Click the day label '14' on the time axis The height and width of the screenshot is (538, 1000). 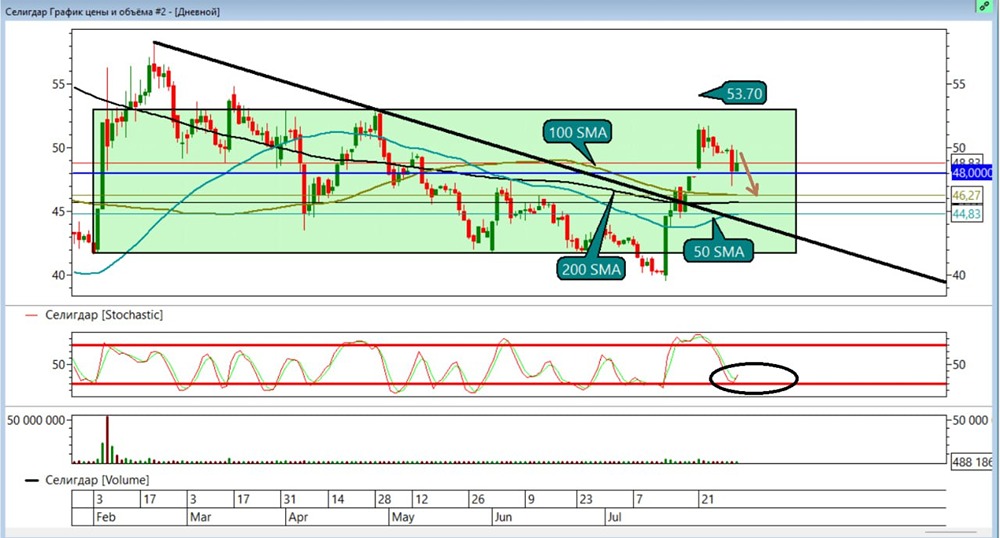pyautogui.click(x=337, y=500)
